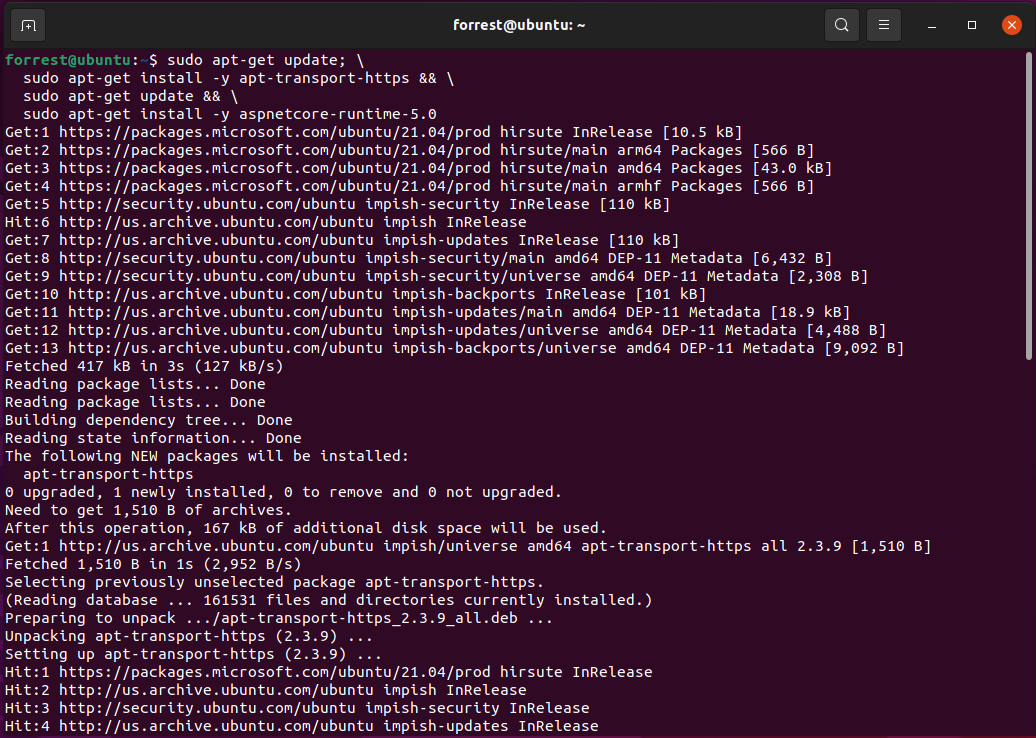Viewport: 1036px width, 738px height.
Task: Click 'After this operation, 167 kB' line
Action: point(306,528)
